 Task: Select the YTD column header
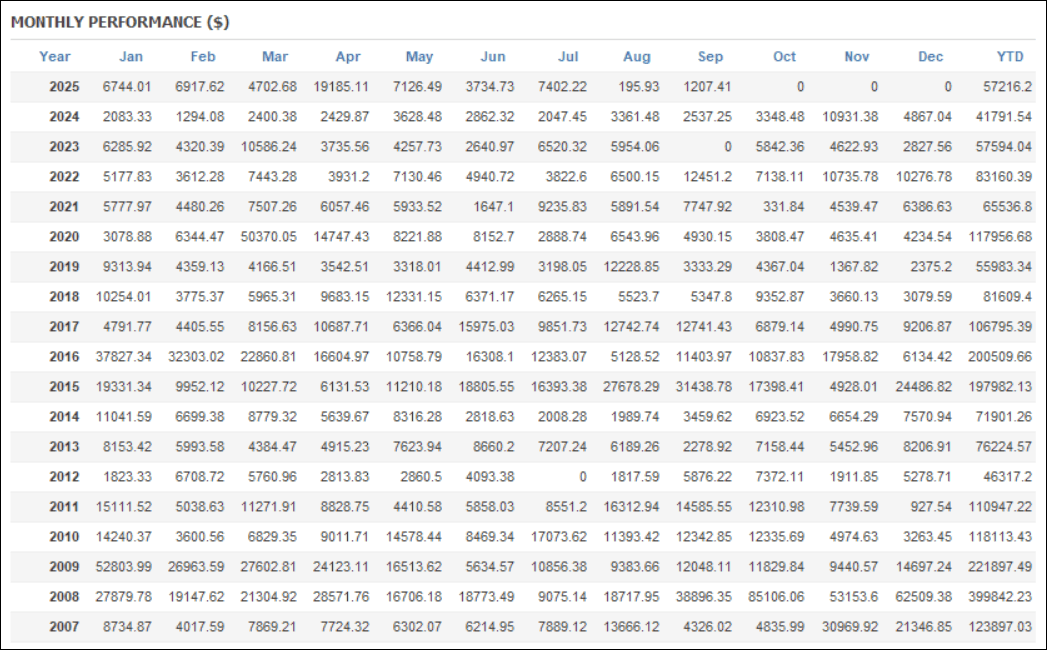[x=1010, y=56]
